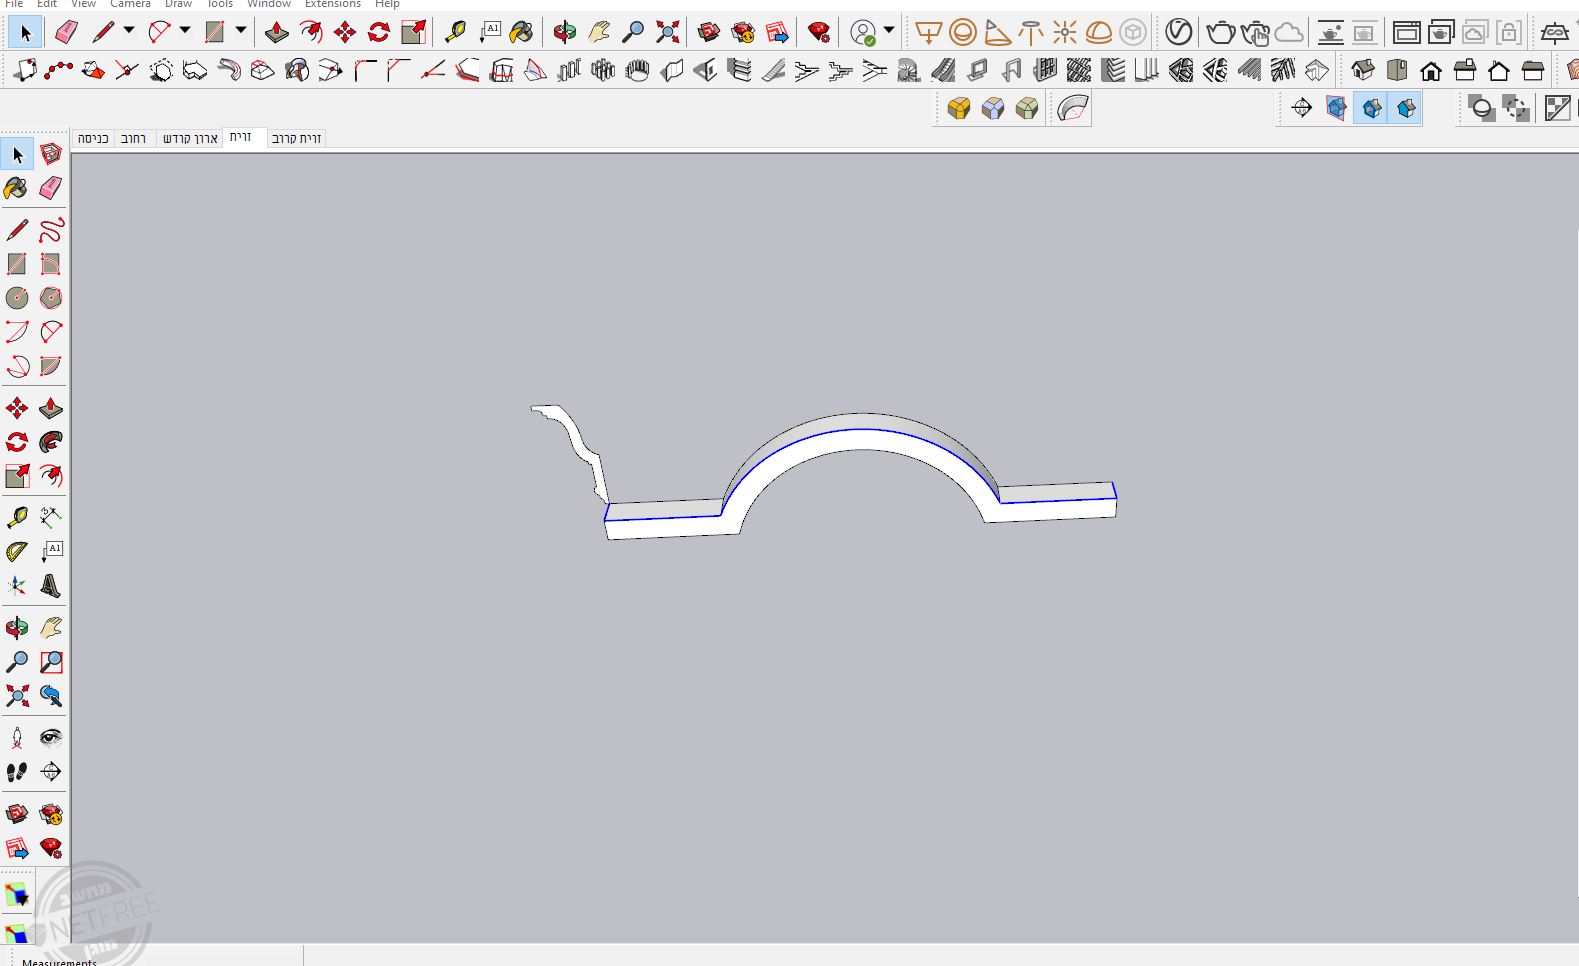This screenshot has height=966, width=1579.
Task: Activate the Axes tool
Action: coord(17,586)
